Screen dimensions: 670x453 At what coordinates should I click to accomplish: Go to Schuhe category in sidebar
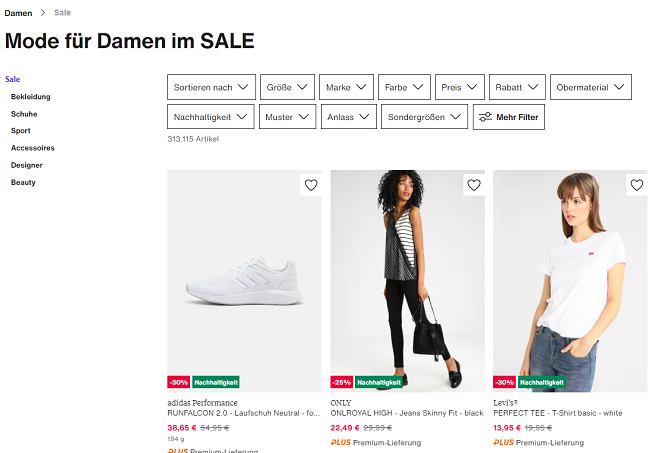coord(24,114)
